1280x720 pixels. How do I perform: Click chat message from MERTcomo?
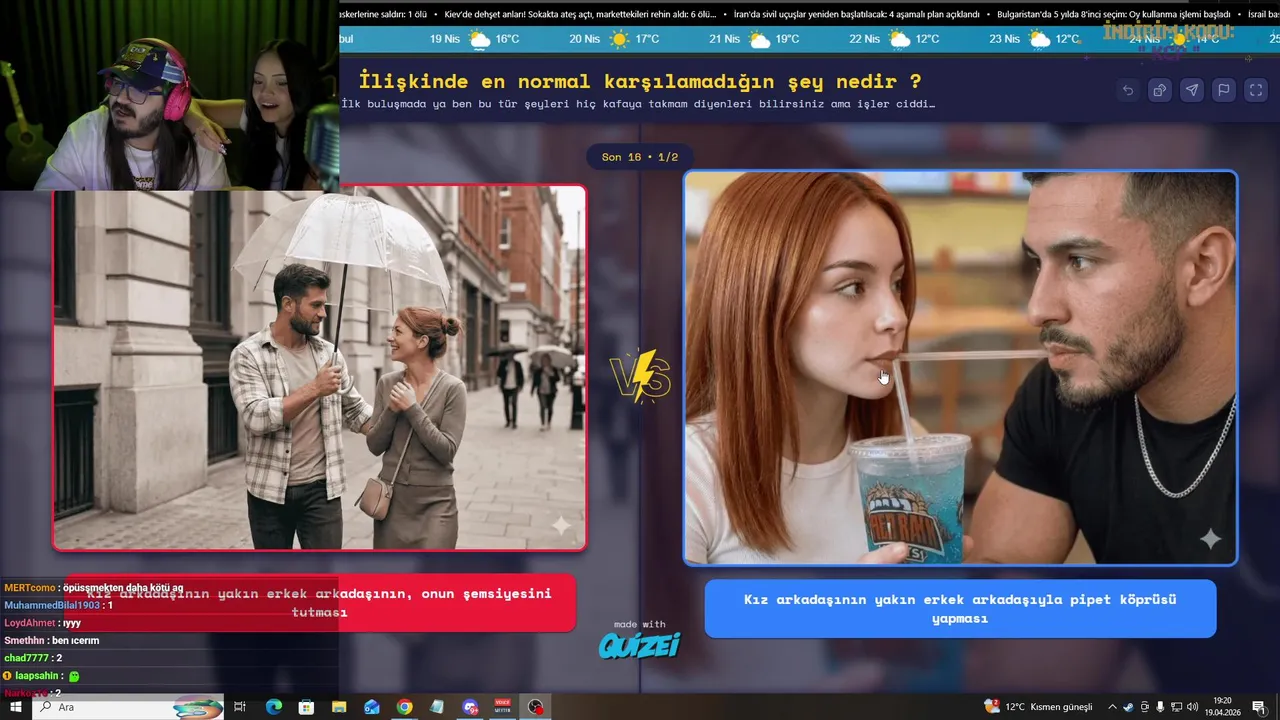click(94, 588)
